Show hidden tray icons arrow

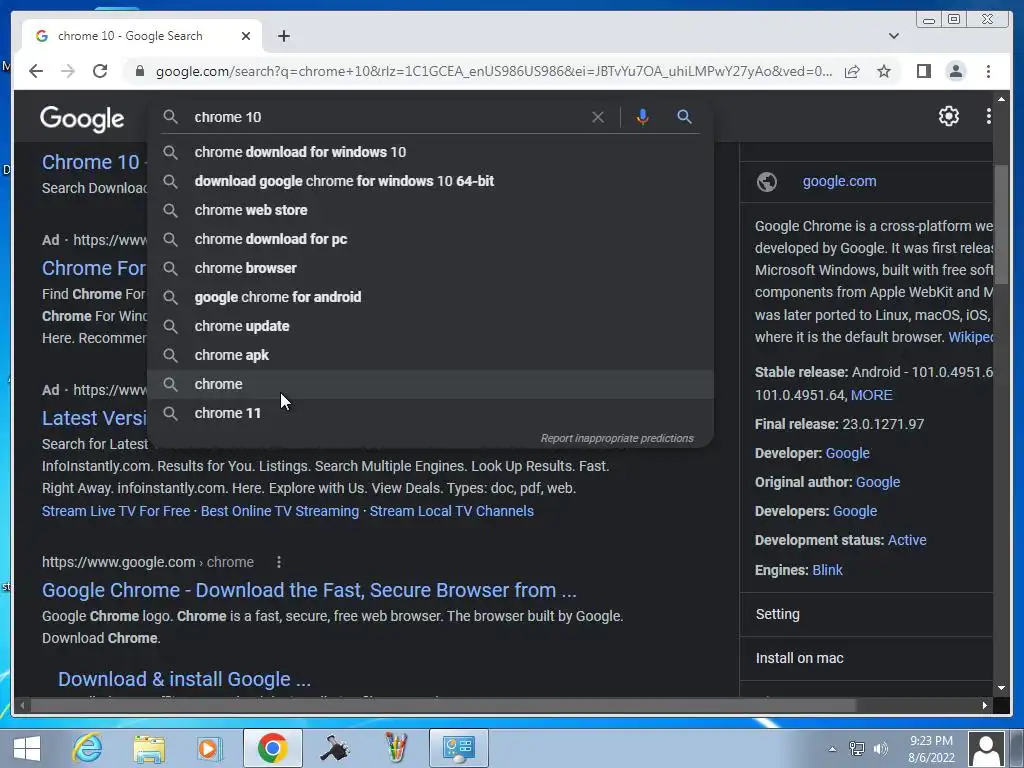point(832,749)
